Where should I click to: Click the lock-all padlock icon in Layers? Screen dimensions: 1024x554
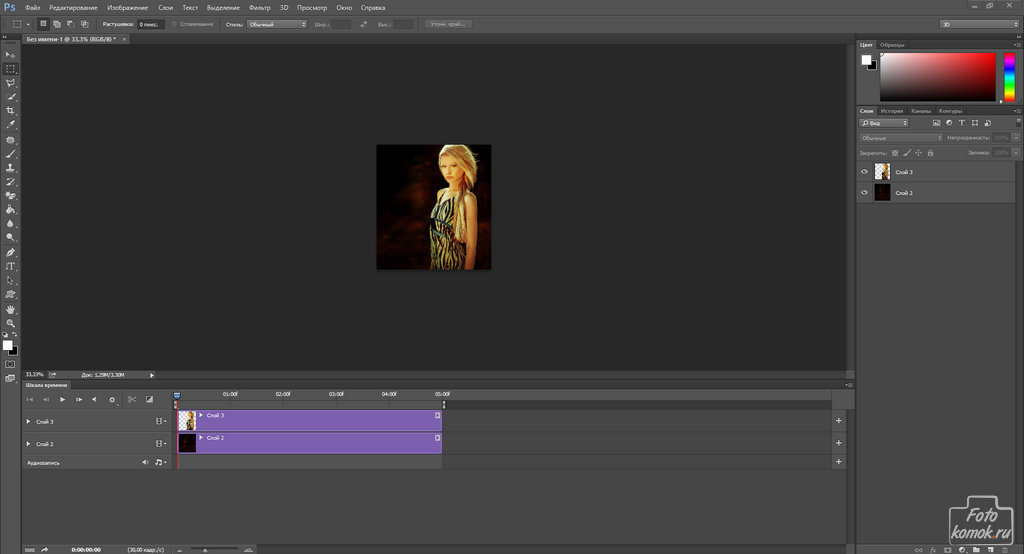click(931, 153)
